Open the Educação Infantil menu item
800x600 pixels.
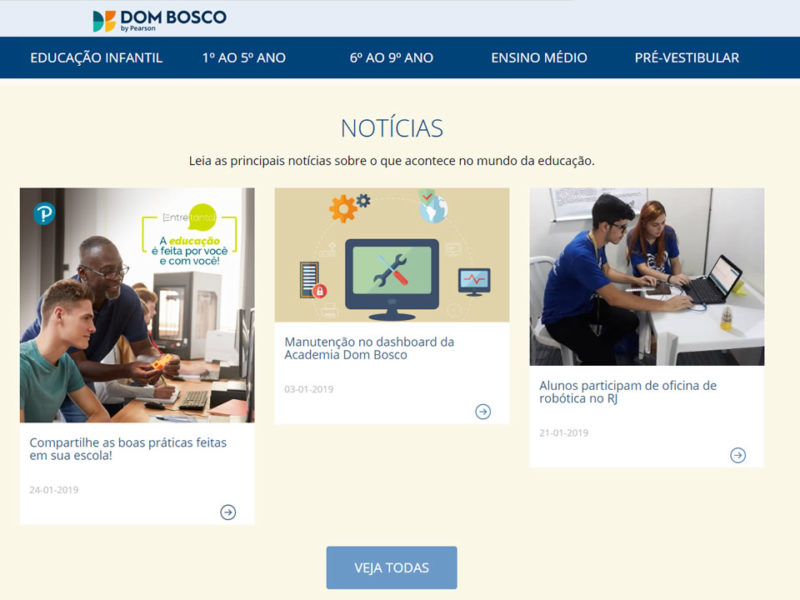96,58
